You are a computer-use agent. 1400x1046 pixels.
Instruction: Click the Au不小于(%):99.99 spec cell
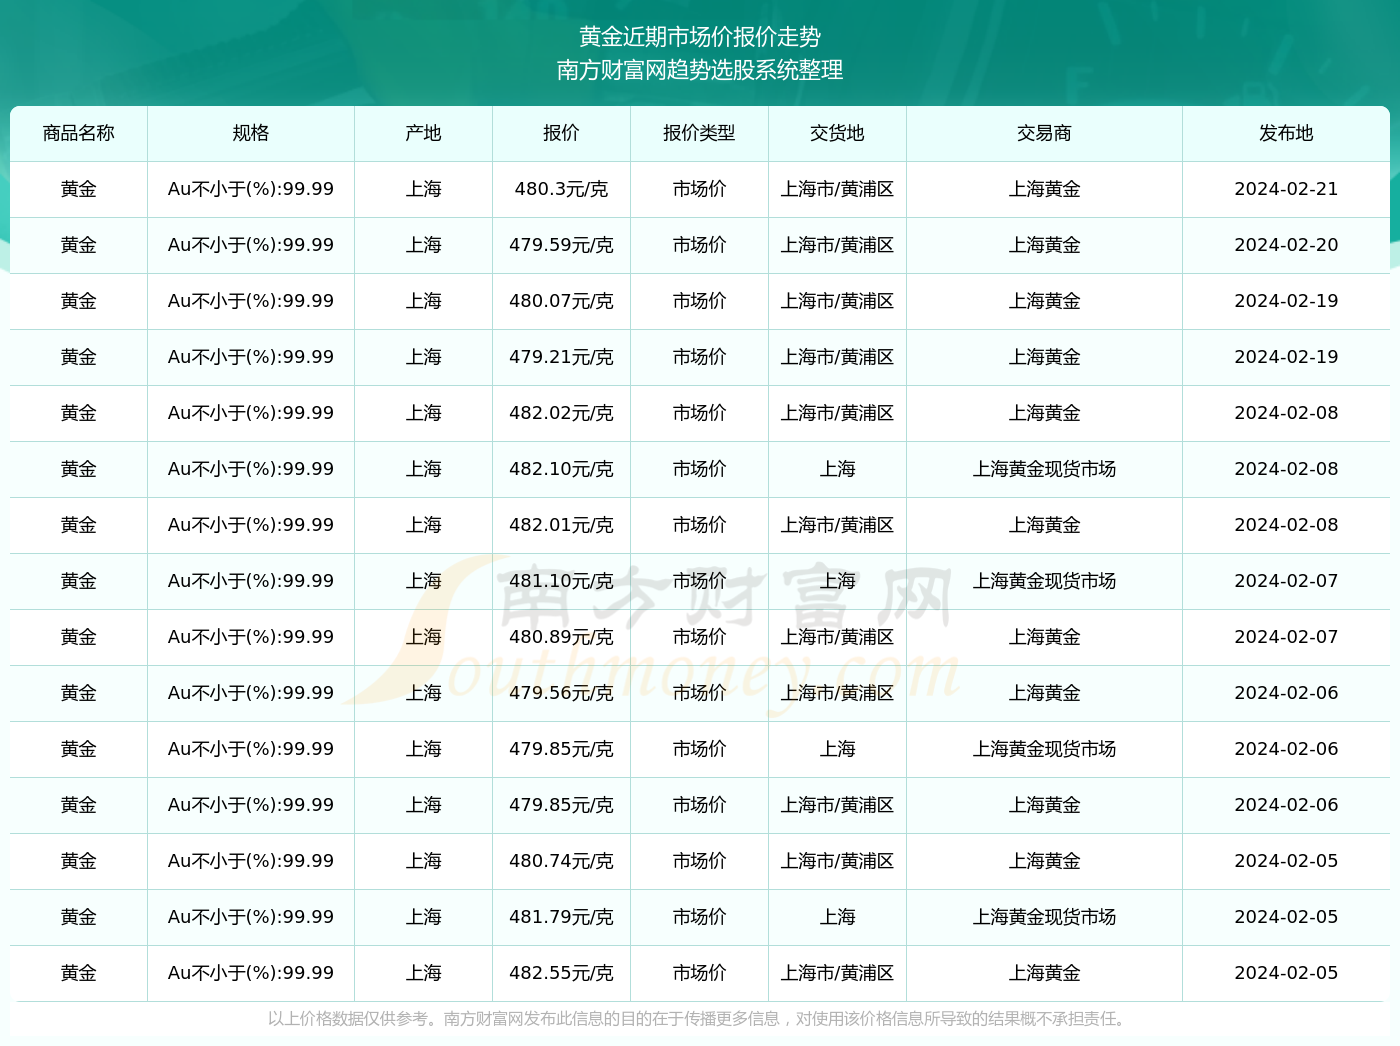[x=250, y=189]
